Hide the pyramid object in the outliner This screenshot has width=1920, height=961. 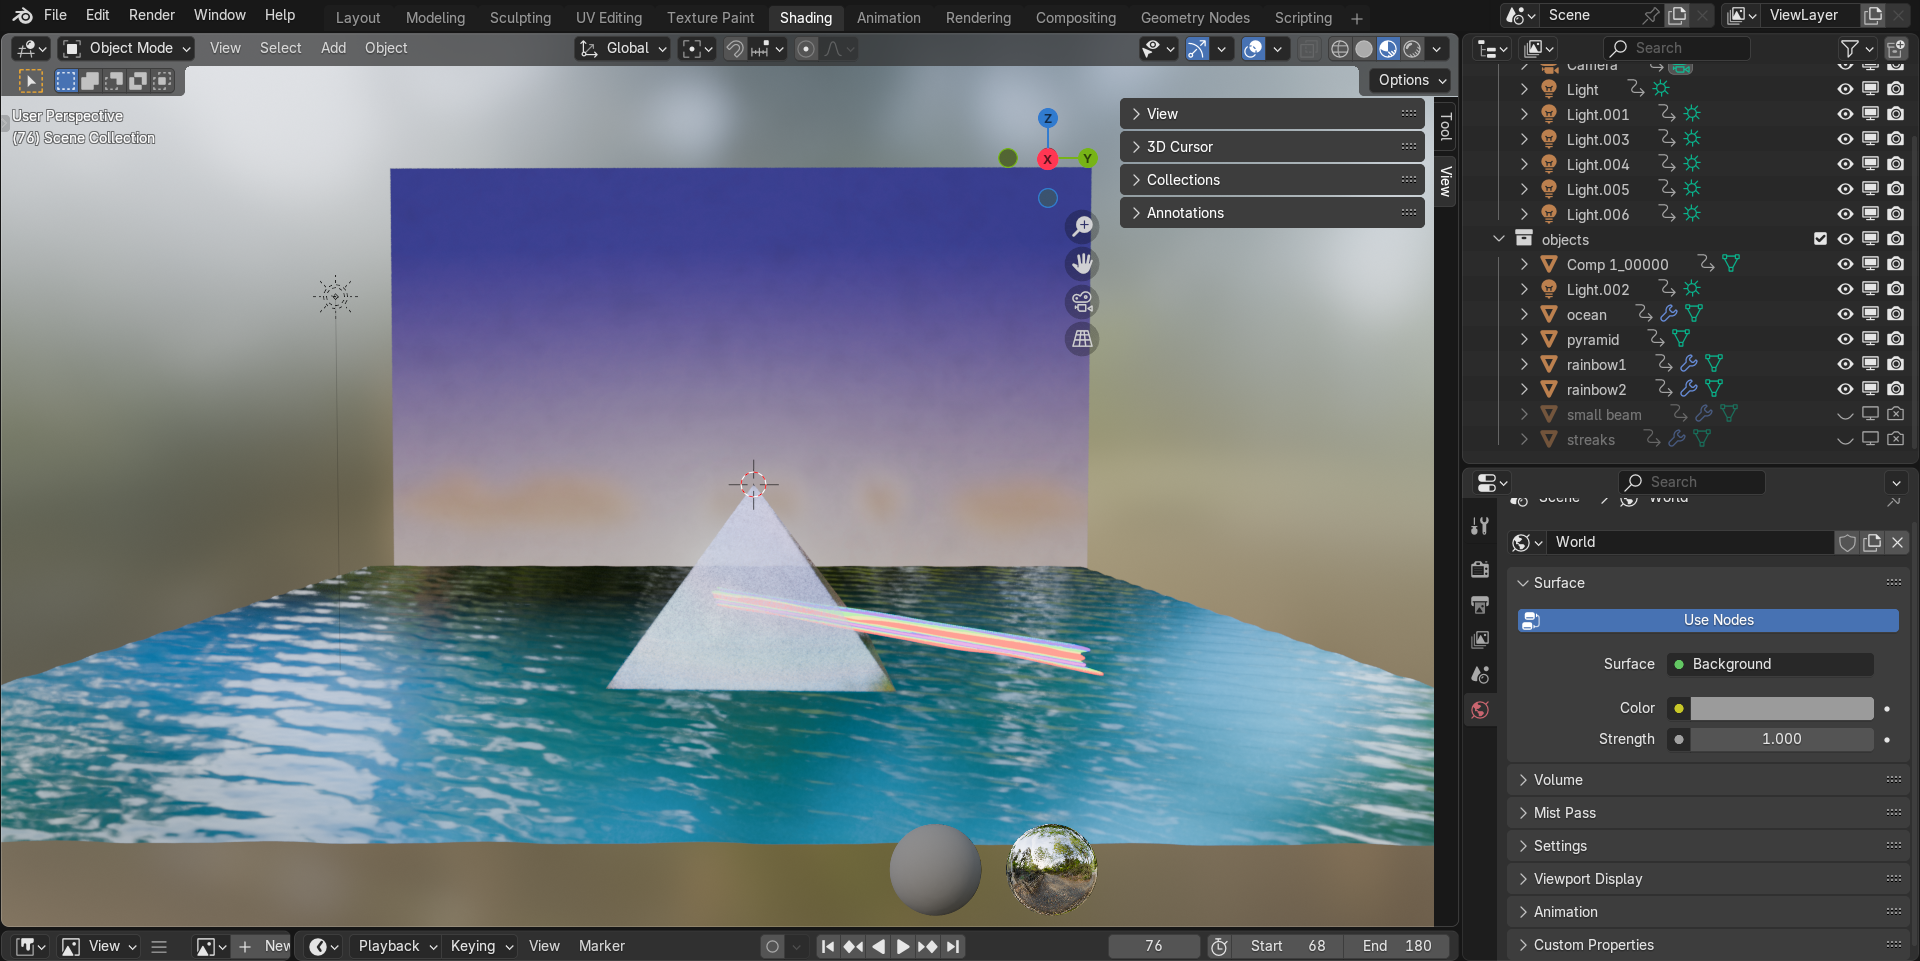click(x=1845, y=340)
